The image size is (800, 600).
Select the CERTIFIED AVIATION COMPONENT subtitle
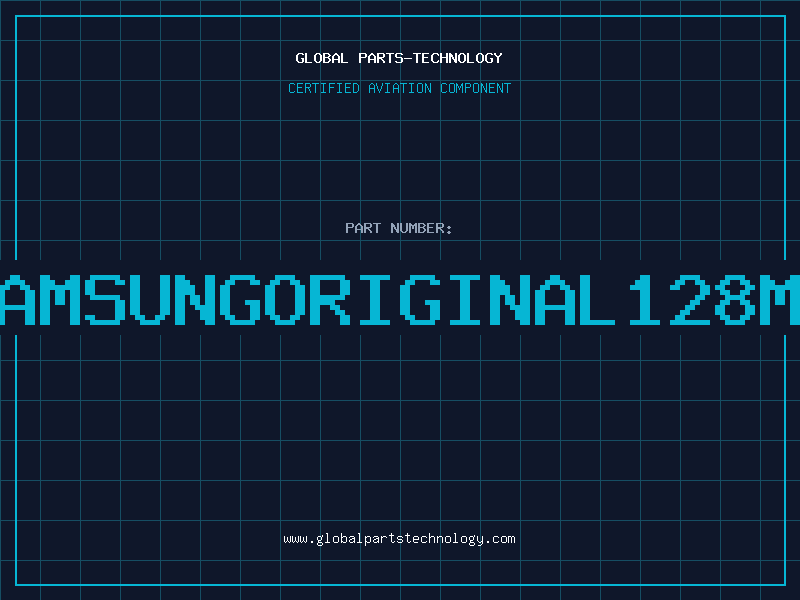[399, 88]
